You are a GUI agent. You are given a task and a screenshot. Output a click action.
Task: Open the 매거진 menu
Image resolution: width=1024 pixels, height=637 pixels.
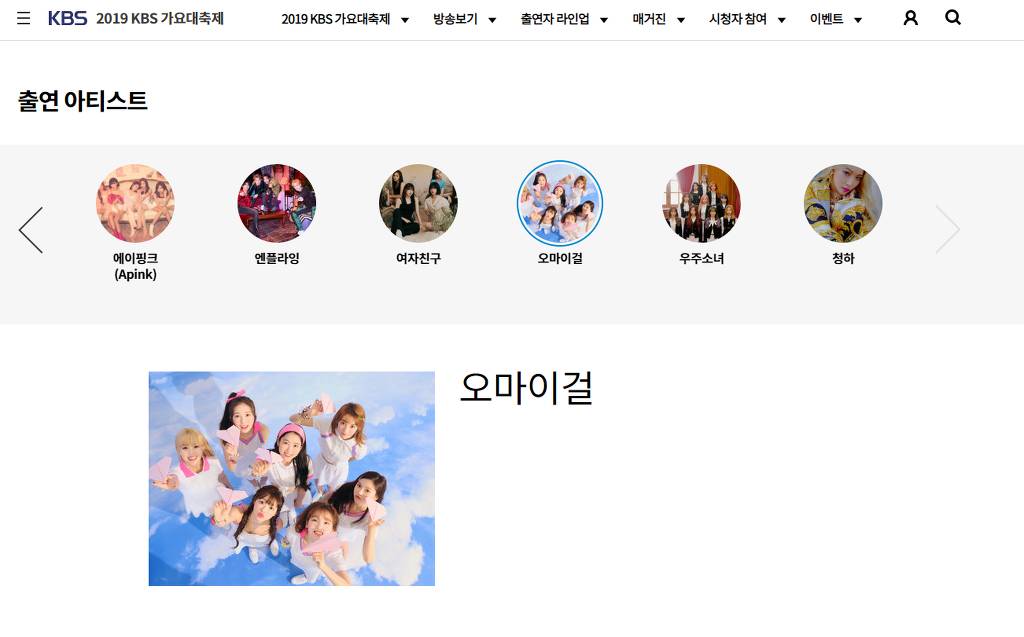point(659,19)
